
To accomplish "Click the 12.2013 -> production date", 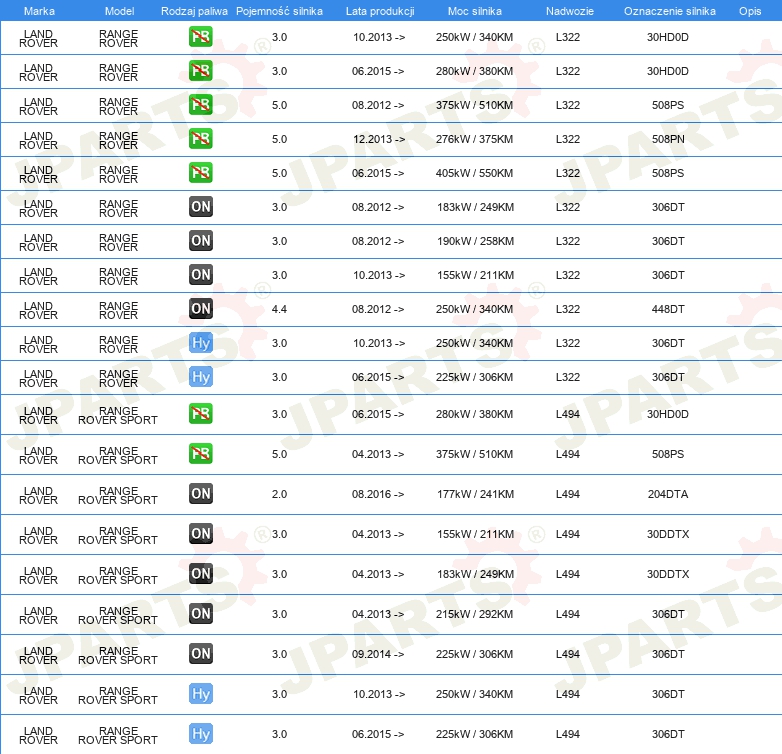I will click(x=379, y=139).
